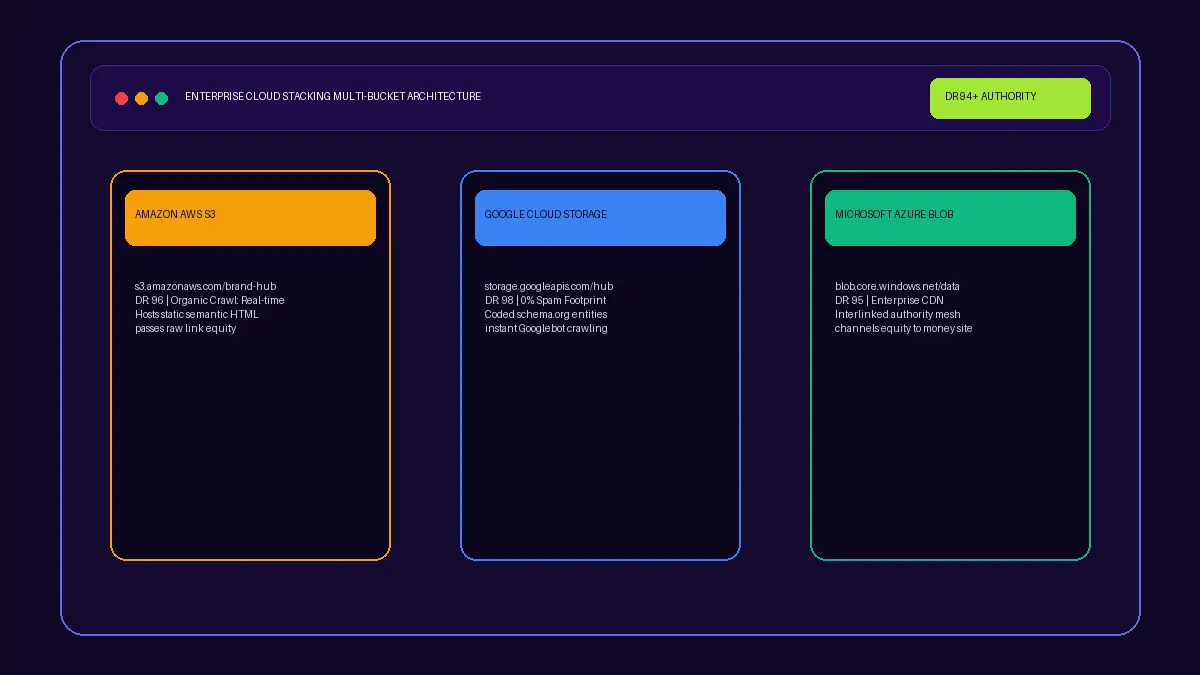This screenshot has width=1200, height=675.
Task: Click the orange window dot
Action: (x=141, y=98)
